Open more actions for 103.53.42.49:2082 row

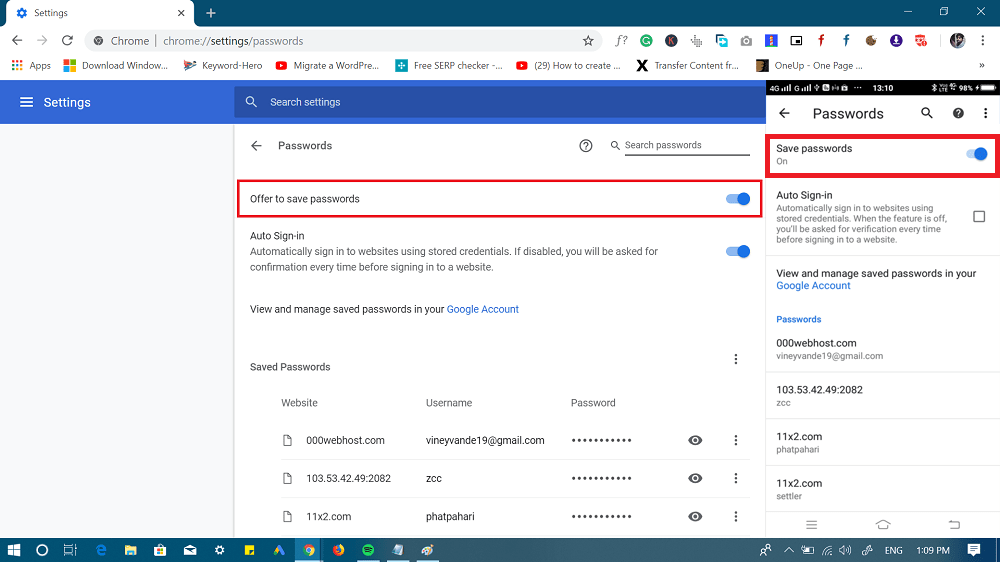coord(735,478)
